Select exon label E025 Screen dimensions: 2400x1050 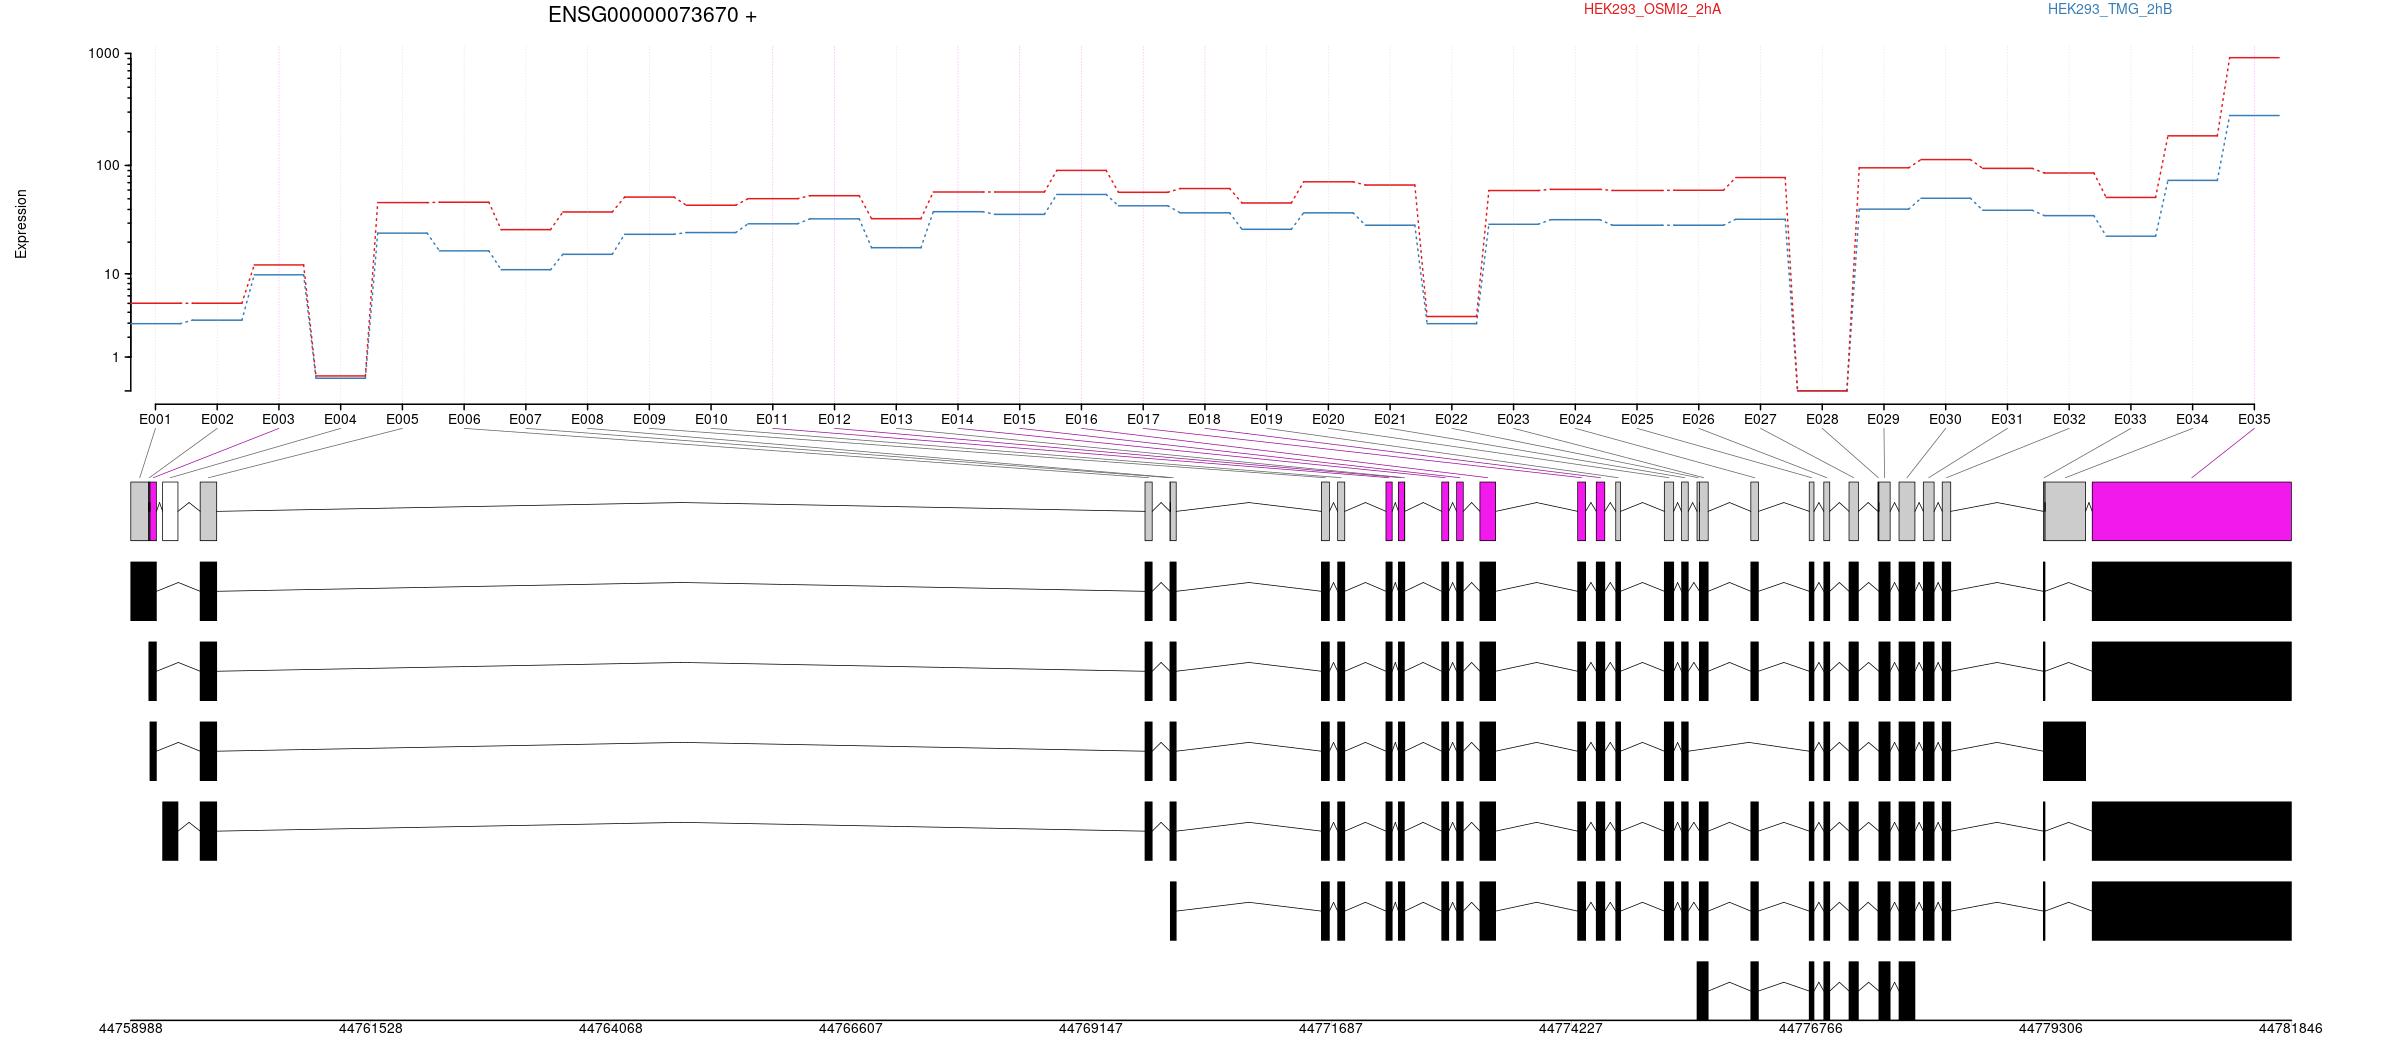click(x=1637, y=419)
